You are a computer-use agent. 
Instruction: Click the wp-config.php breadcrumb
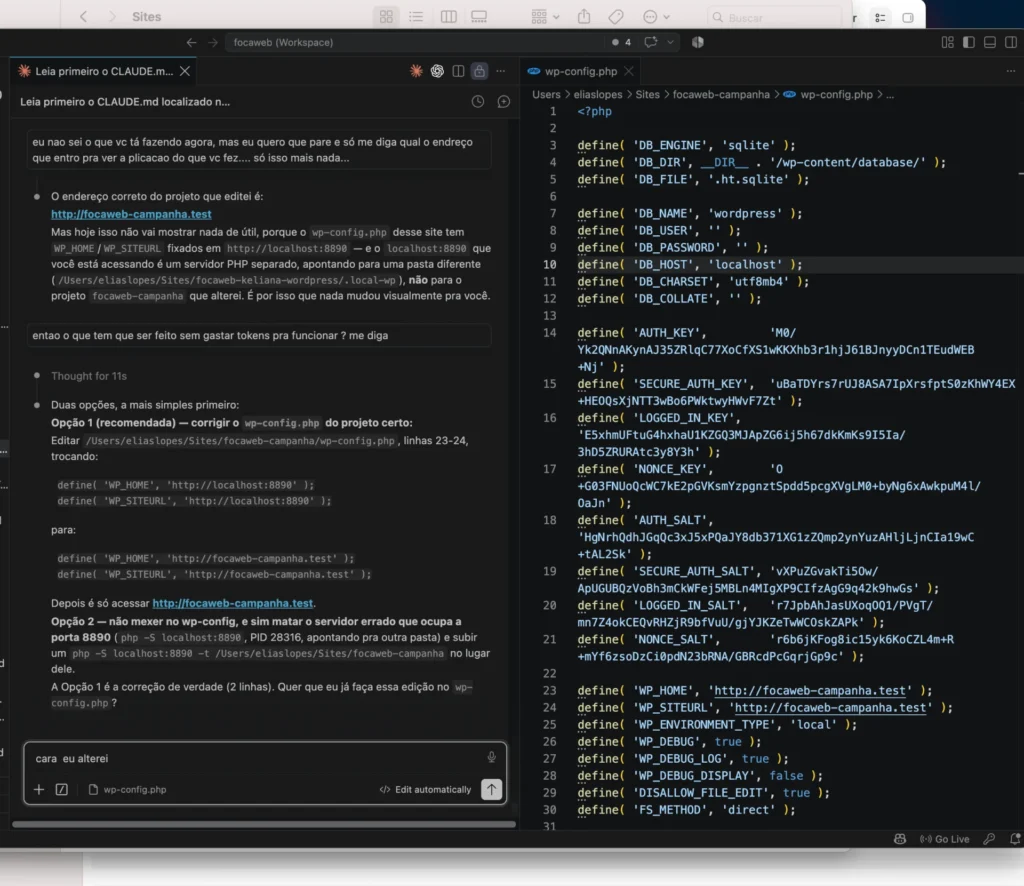tap(836, 95)
